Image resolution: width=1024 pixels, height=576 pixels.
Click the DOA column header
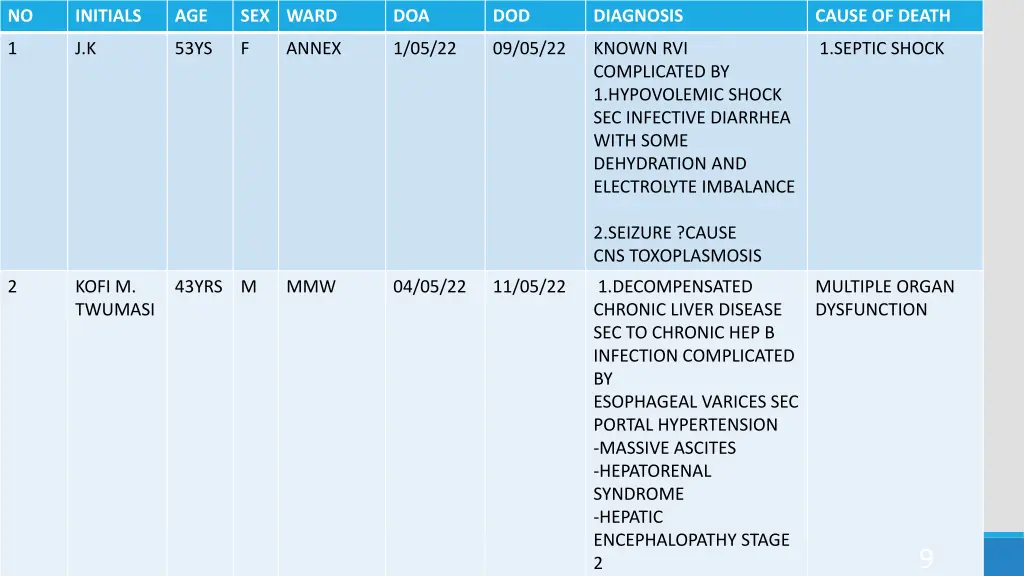coord(435,16)
